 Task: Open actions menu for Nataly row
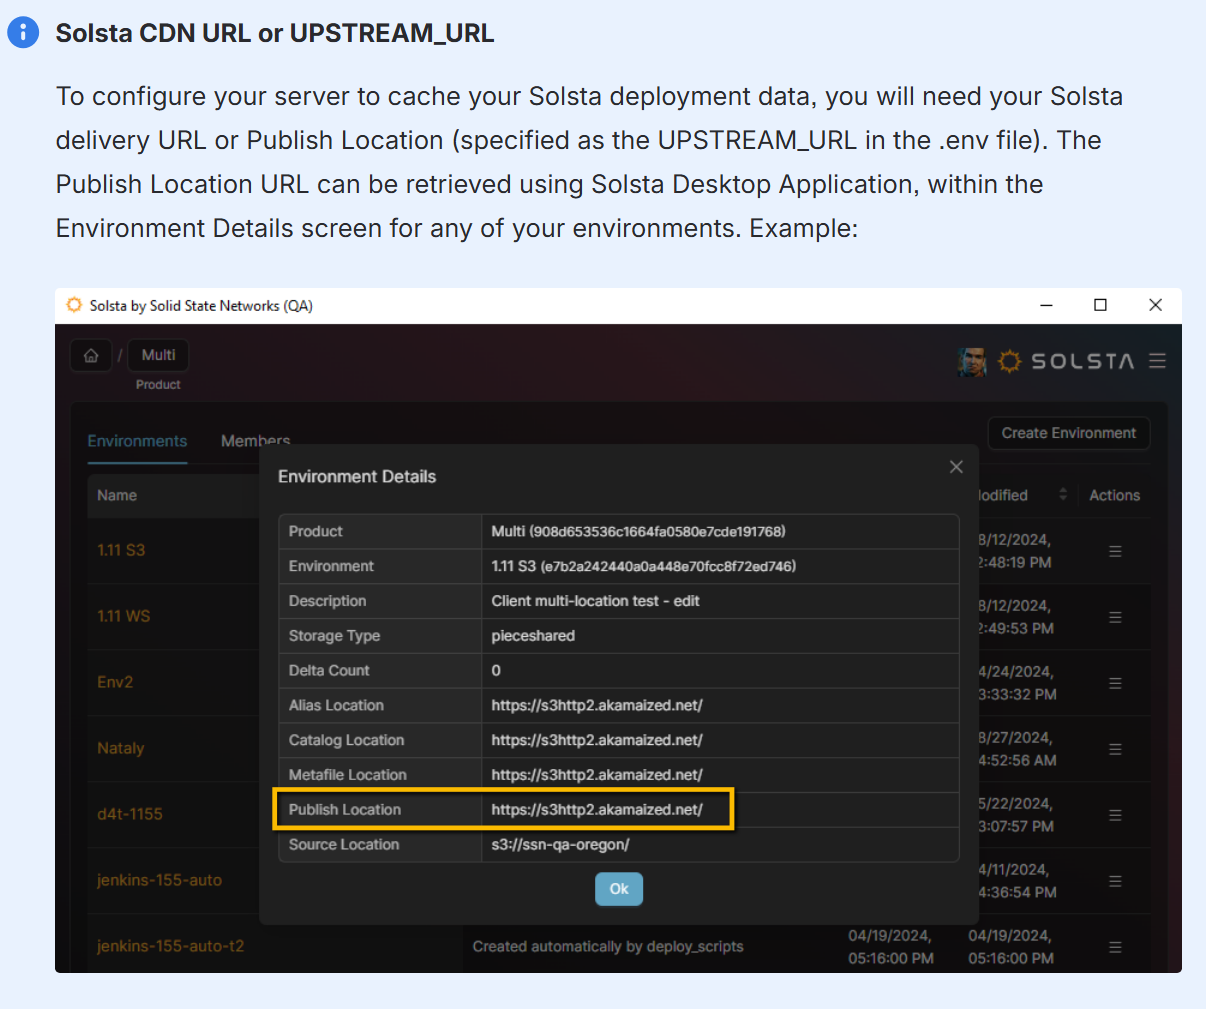pyautogui.click(x=1115, y=749)
